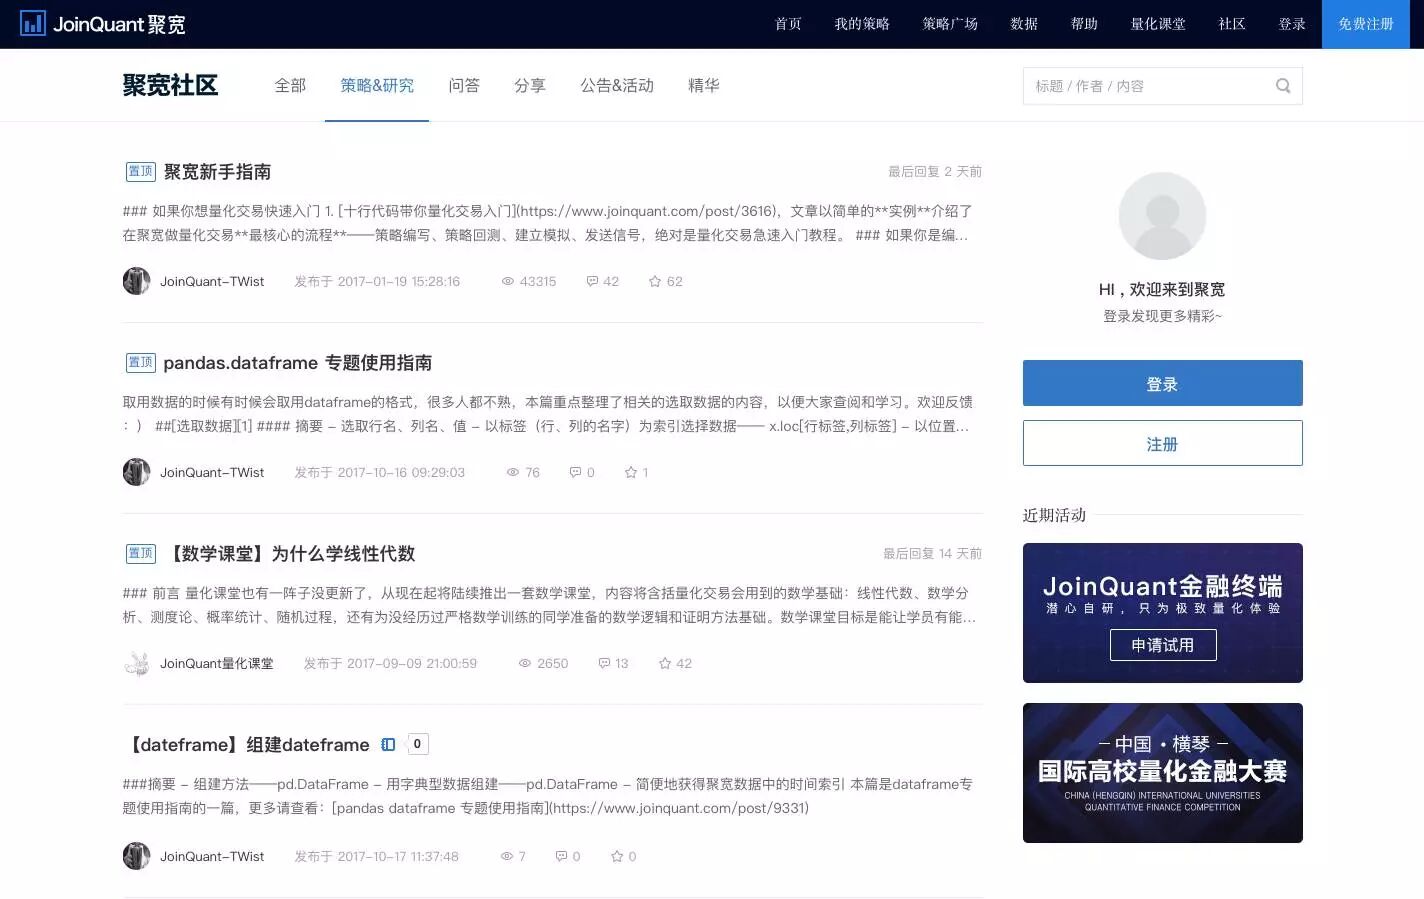
Task: Switch to the 公告&活动 tab
Action: tap(617, 86)
